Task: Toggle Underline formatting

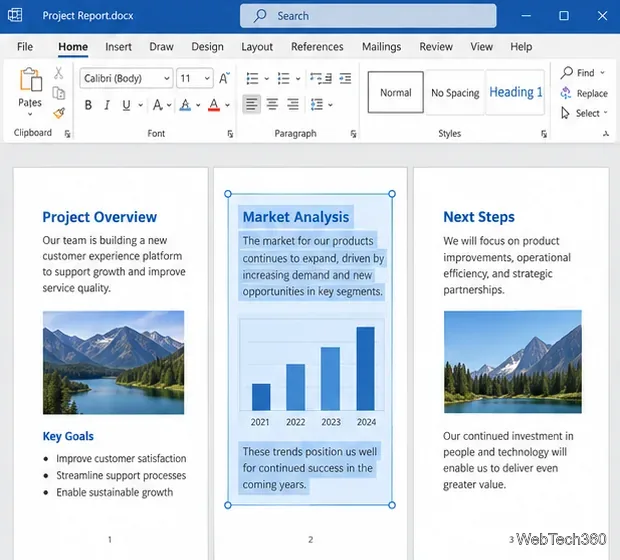Action: click(126, 105)
